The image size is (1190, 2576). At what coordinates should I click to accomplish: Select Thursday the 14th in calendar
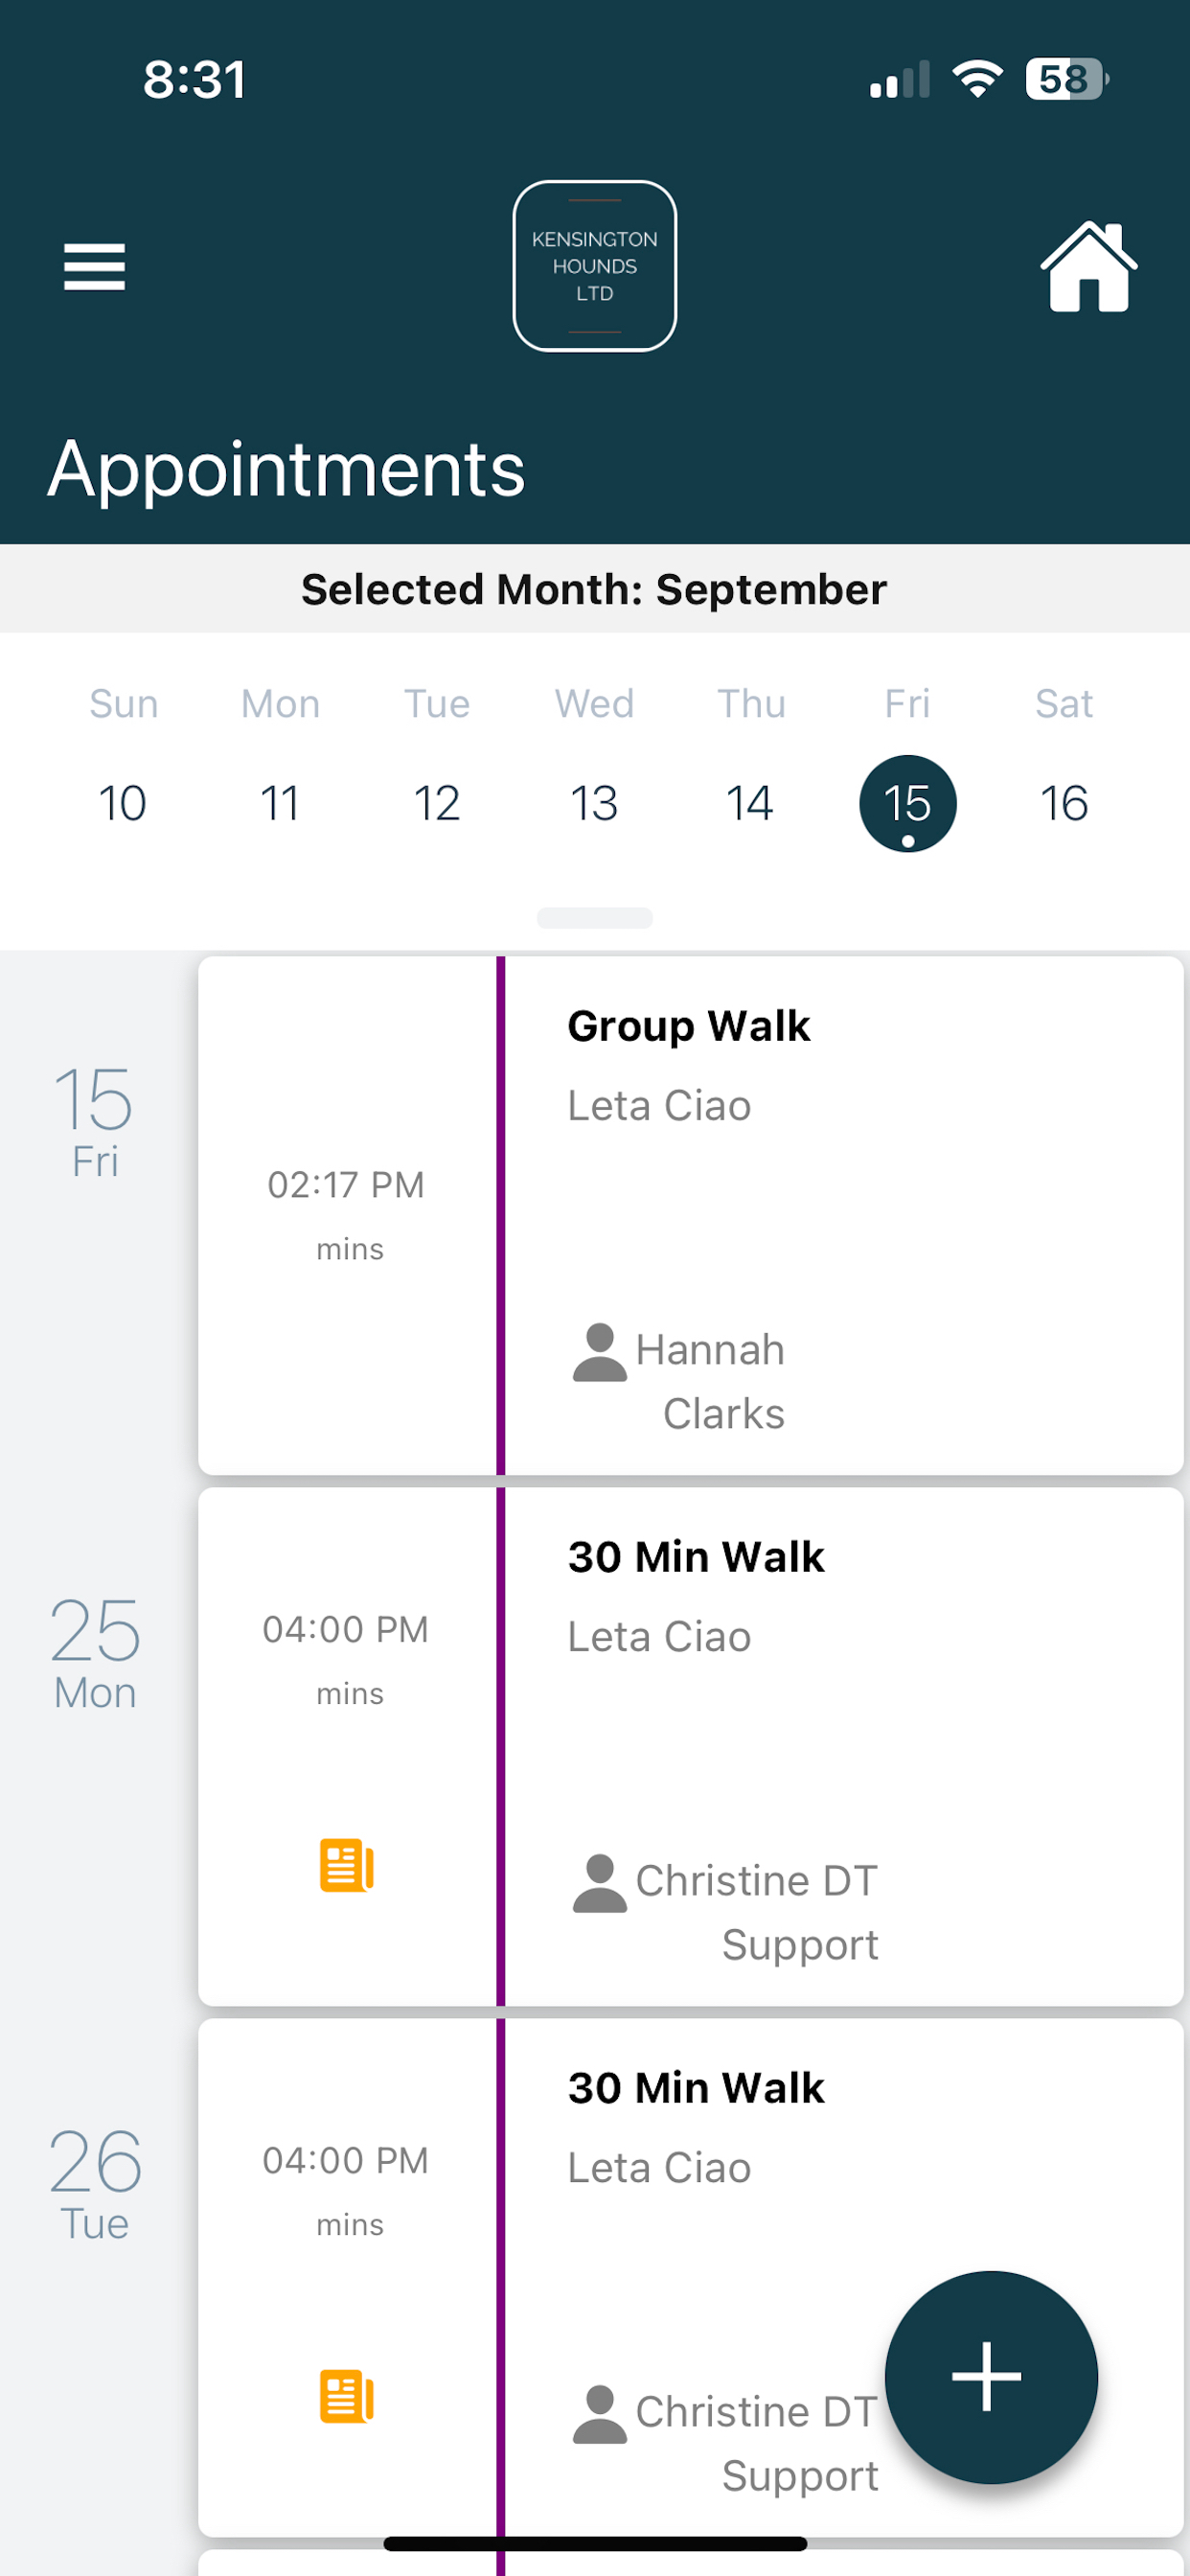pos(750,803)
